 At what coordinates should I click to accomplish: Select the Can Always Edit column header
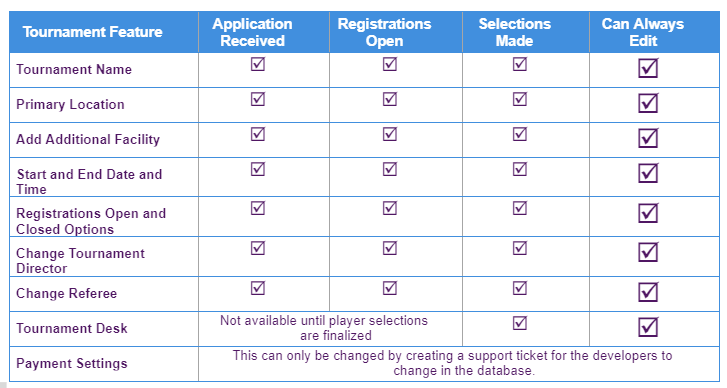click(643, 32)
